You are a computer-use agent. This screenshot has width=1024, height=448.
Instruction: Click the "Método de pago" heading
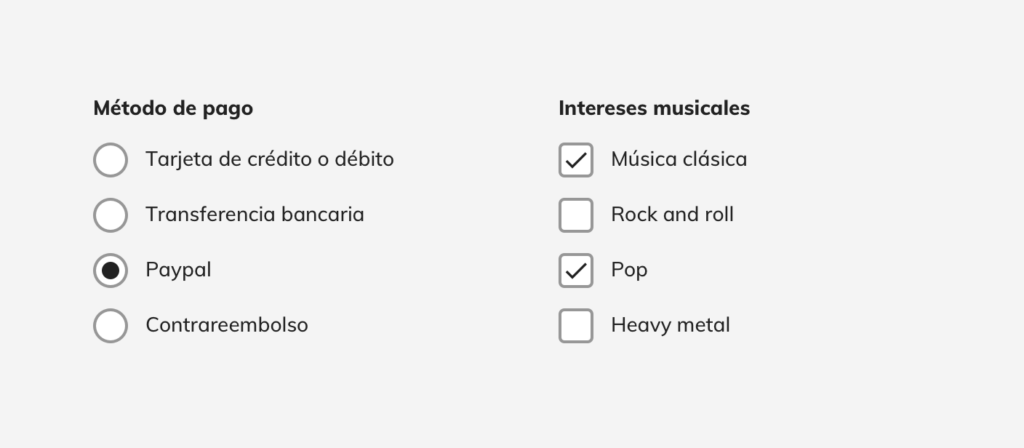point(173,108)
